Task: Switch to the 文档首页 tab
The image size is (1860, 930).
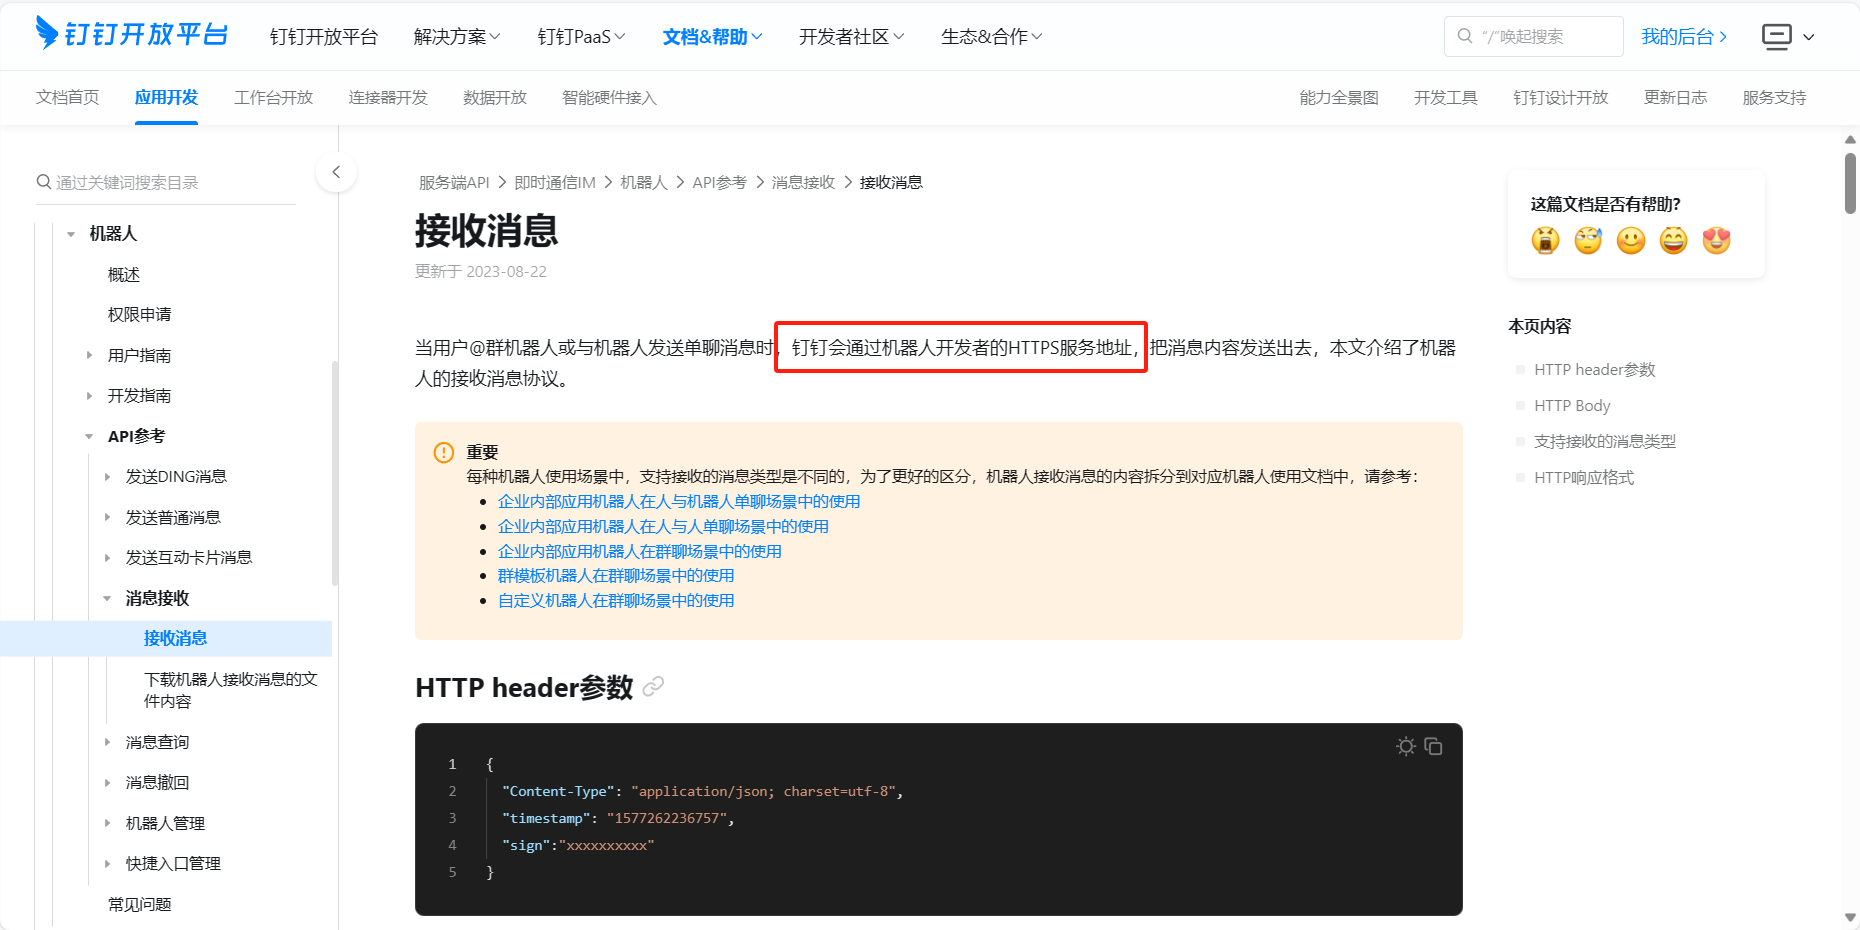Action: click(68, 97)
